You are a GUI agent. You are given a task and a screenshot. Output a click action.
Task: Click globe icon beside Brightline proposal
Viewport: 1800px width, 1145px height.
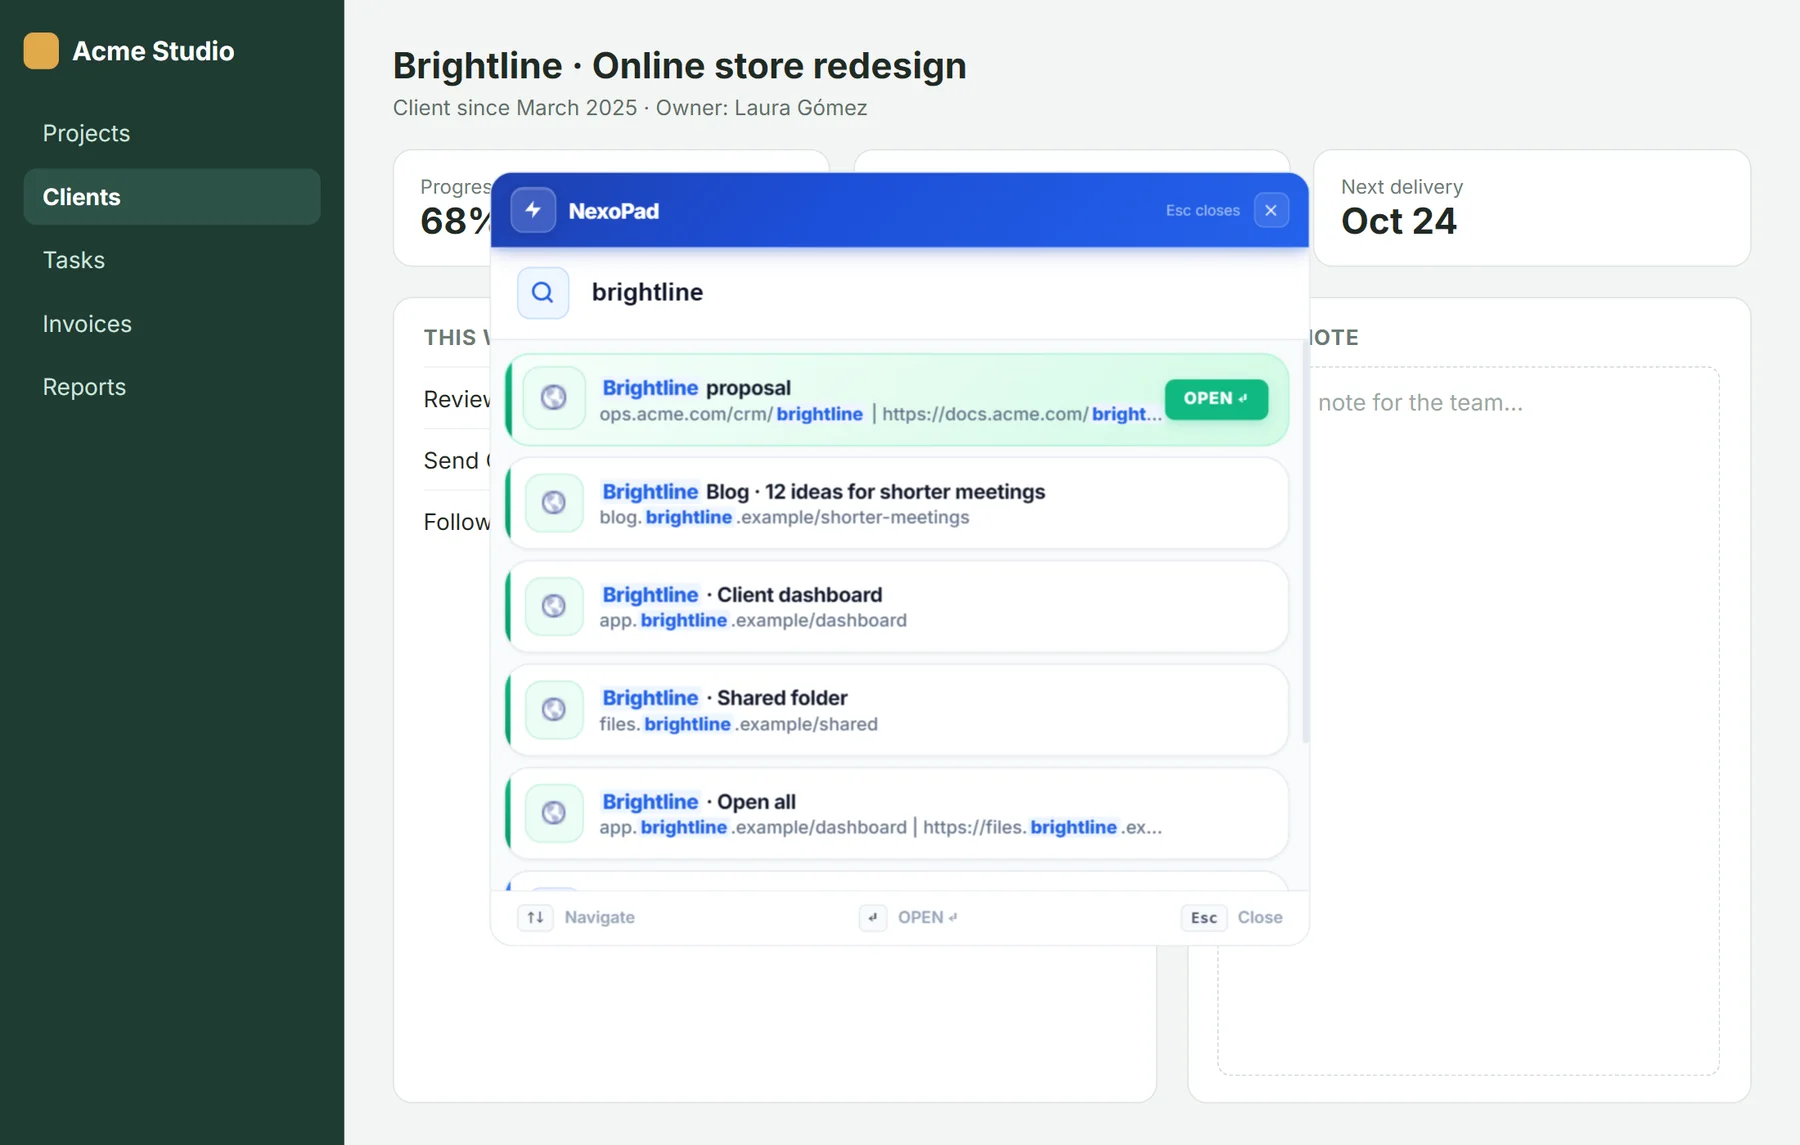pos(554,398)
